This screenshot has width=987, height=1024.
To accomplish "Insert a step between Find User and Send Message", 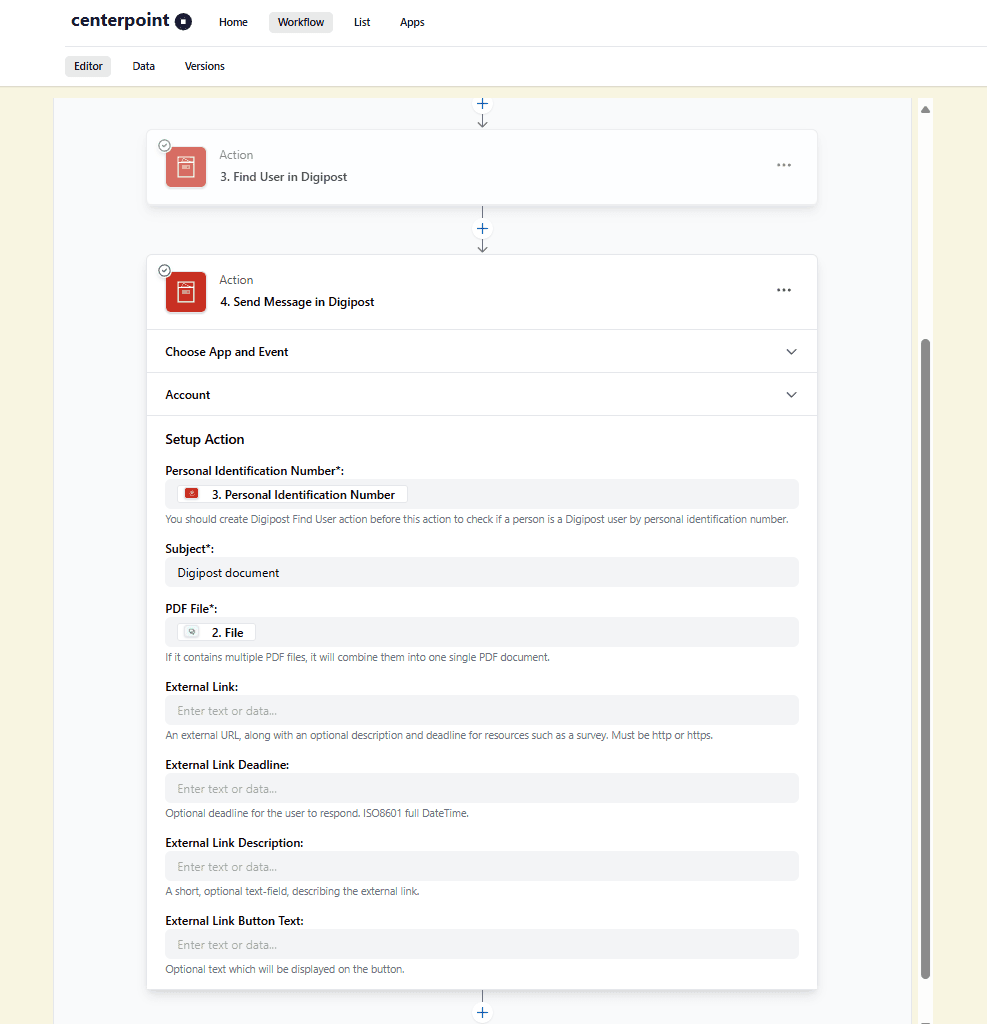I will (x=482, y=228).
